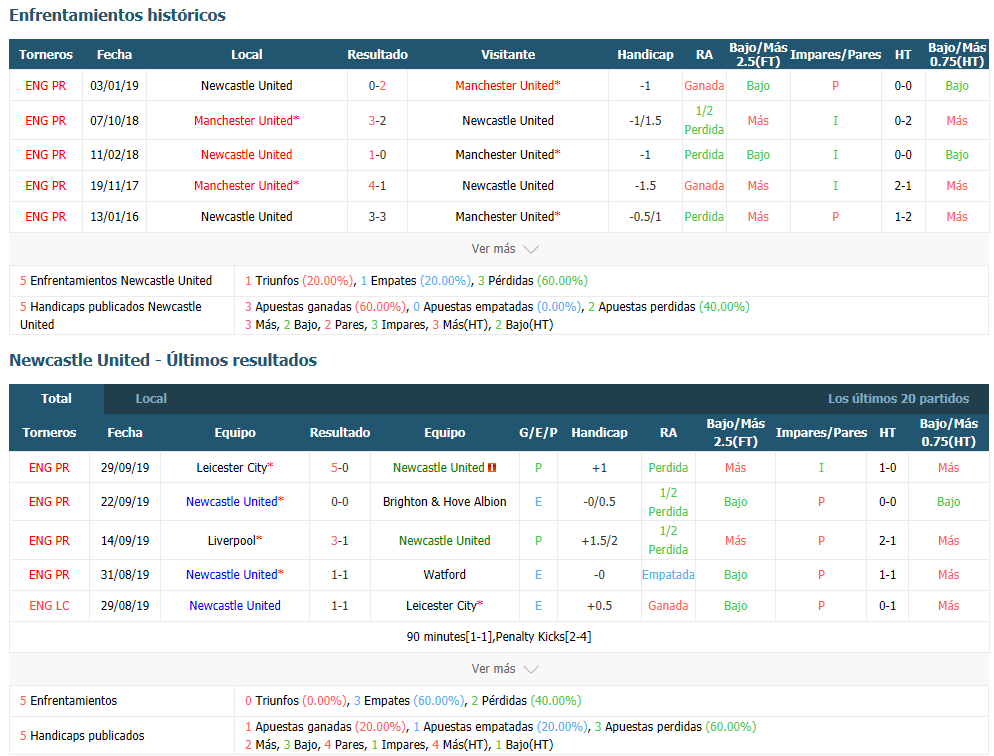Screen dimensions: 994x756
Task: Open Newcastle United local link dated 11/02/18
Action: pos(247,155)
